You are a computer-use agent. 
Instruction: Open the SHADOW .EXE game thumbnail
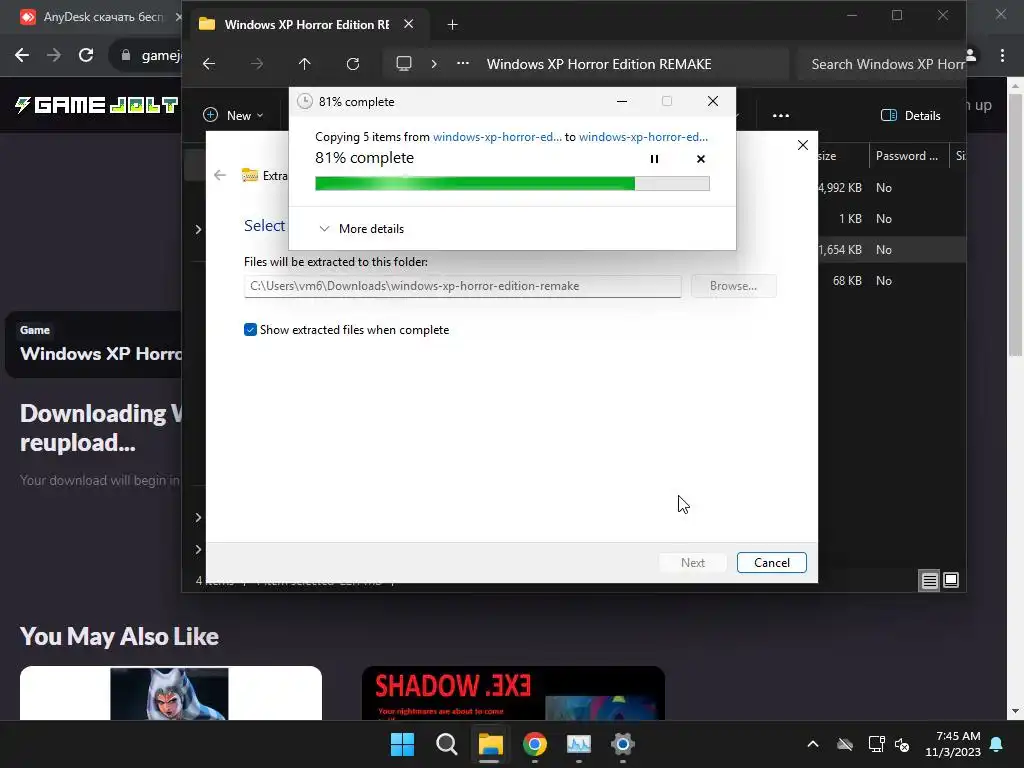[513, 693]
